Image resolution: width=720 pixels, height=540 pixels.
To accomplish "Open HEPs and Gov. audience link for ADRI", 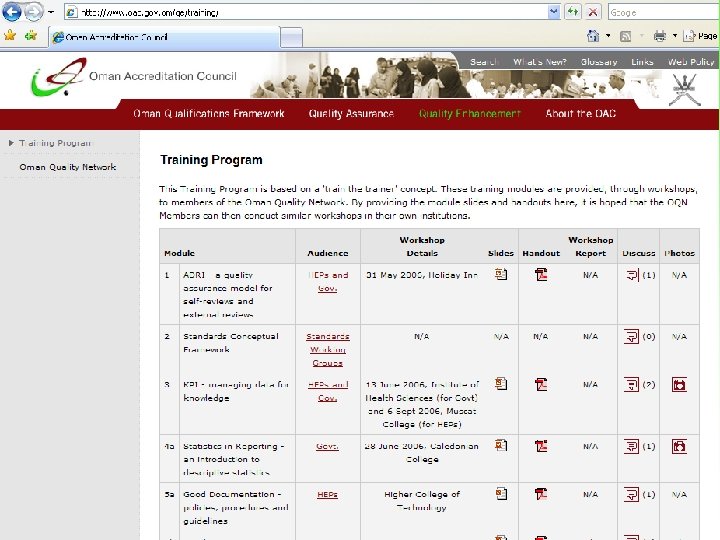I will [328, 281].
